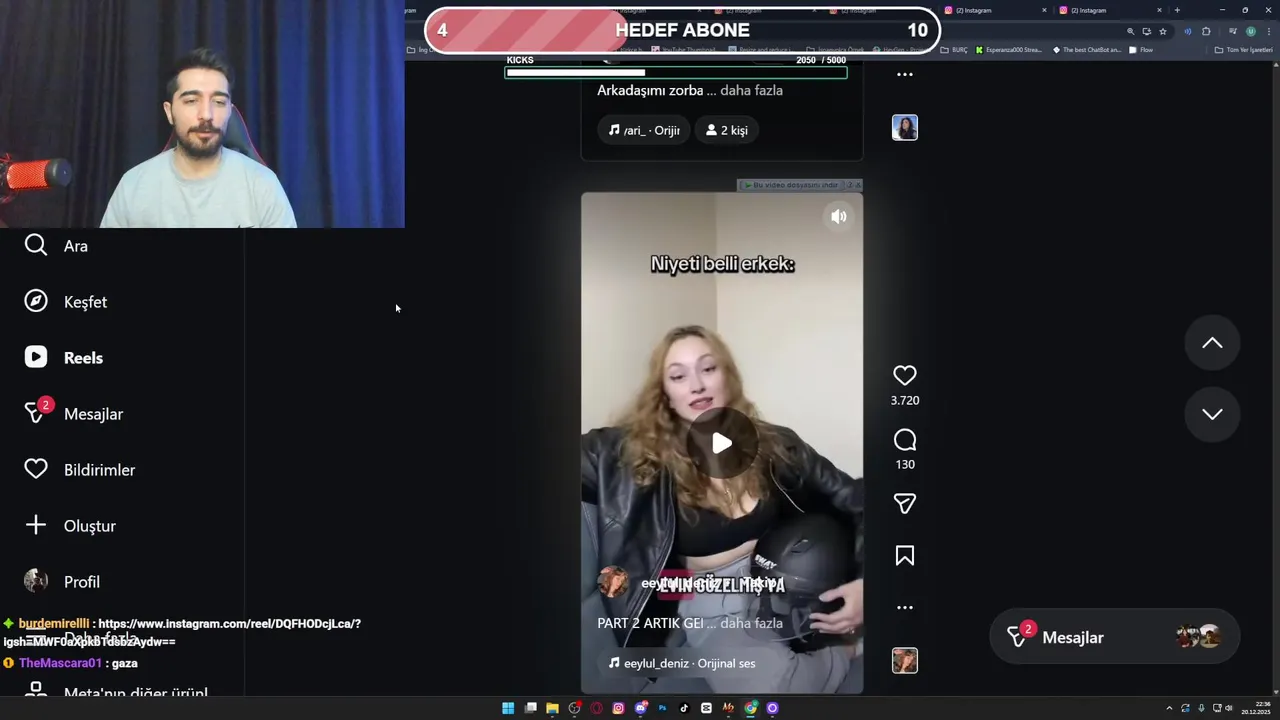Screen dimensions: 1280x720
Task: Open Photoshop from the taskbar
Action: [662, 708]
